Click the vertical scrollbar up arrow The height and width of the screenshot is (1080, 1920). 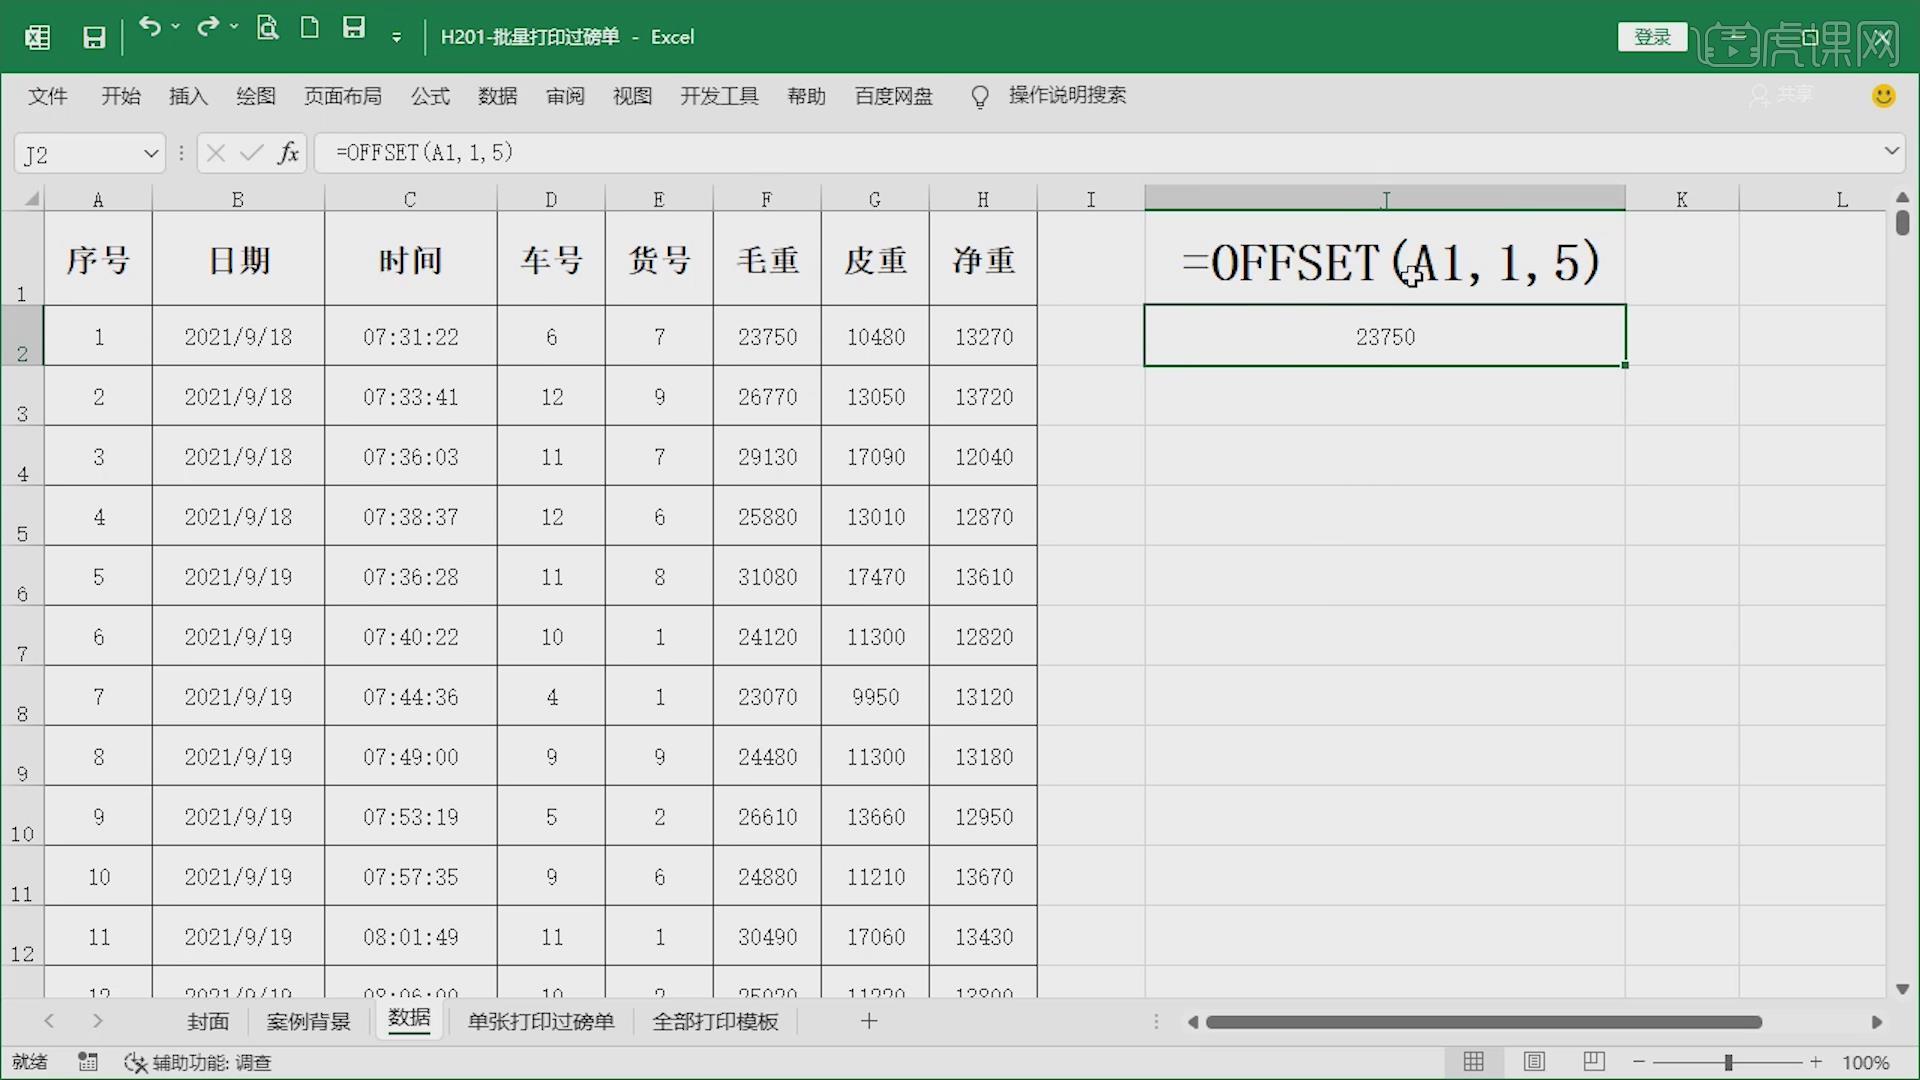[1902, 197]
